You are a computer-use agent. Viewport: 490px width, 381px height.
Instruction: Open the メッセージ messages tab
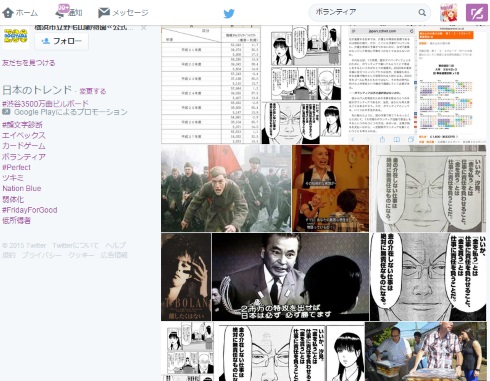[x=123, y=13]
